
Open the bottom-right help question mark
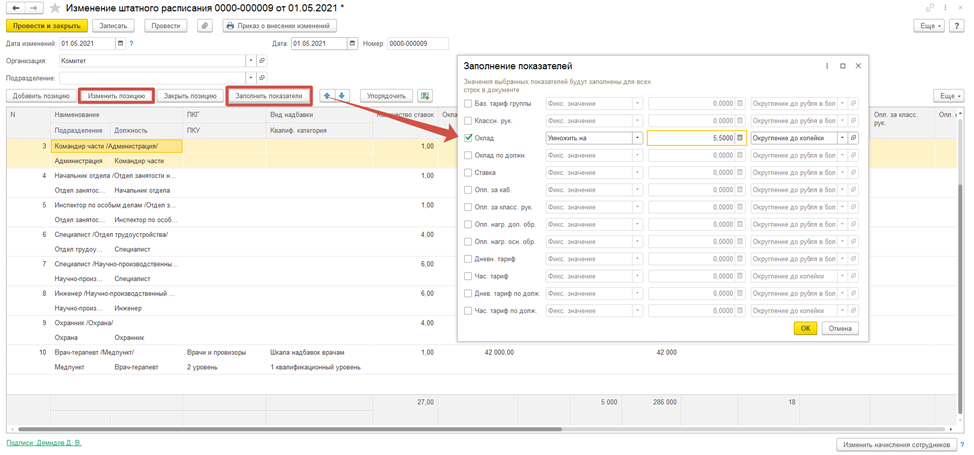tap(961, 444)
